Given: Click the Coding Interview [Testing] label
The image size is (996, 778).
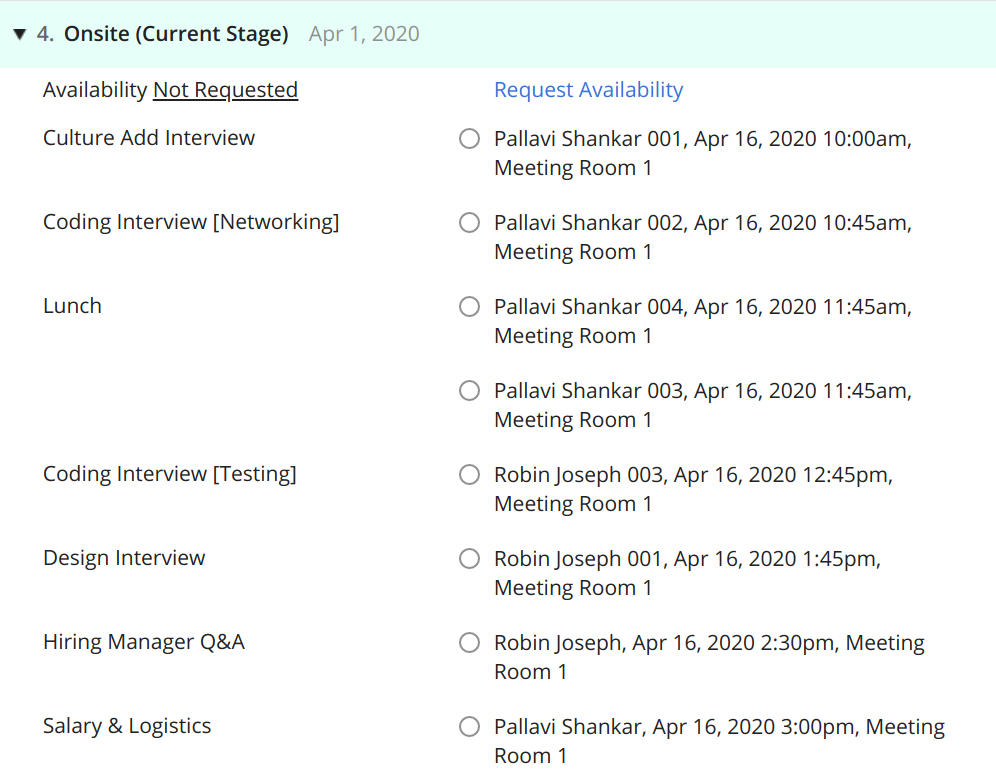Looking at the screenshot, I should (x=170, y=474).
